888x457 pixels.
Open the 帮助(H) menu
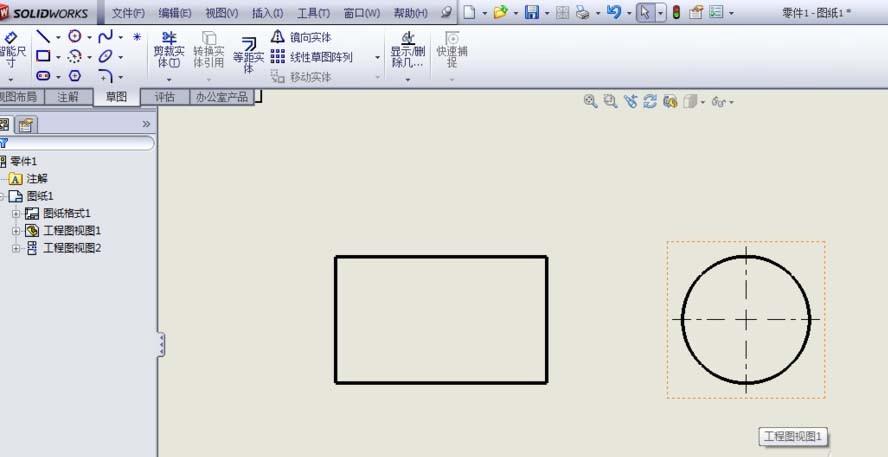[411, 13]
